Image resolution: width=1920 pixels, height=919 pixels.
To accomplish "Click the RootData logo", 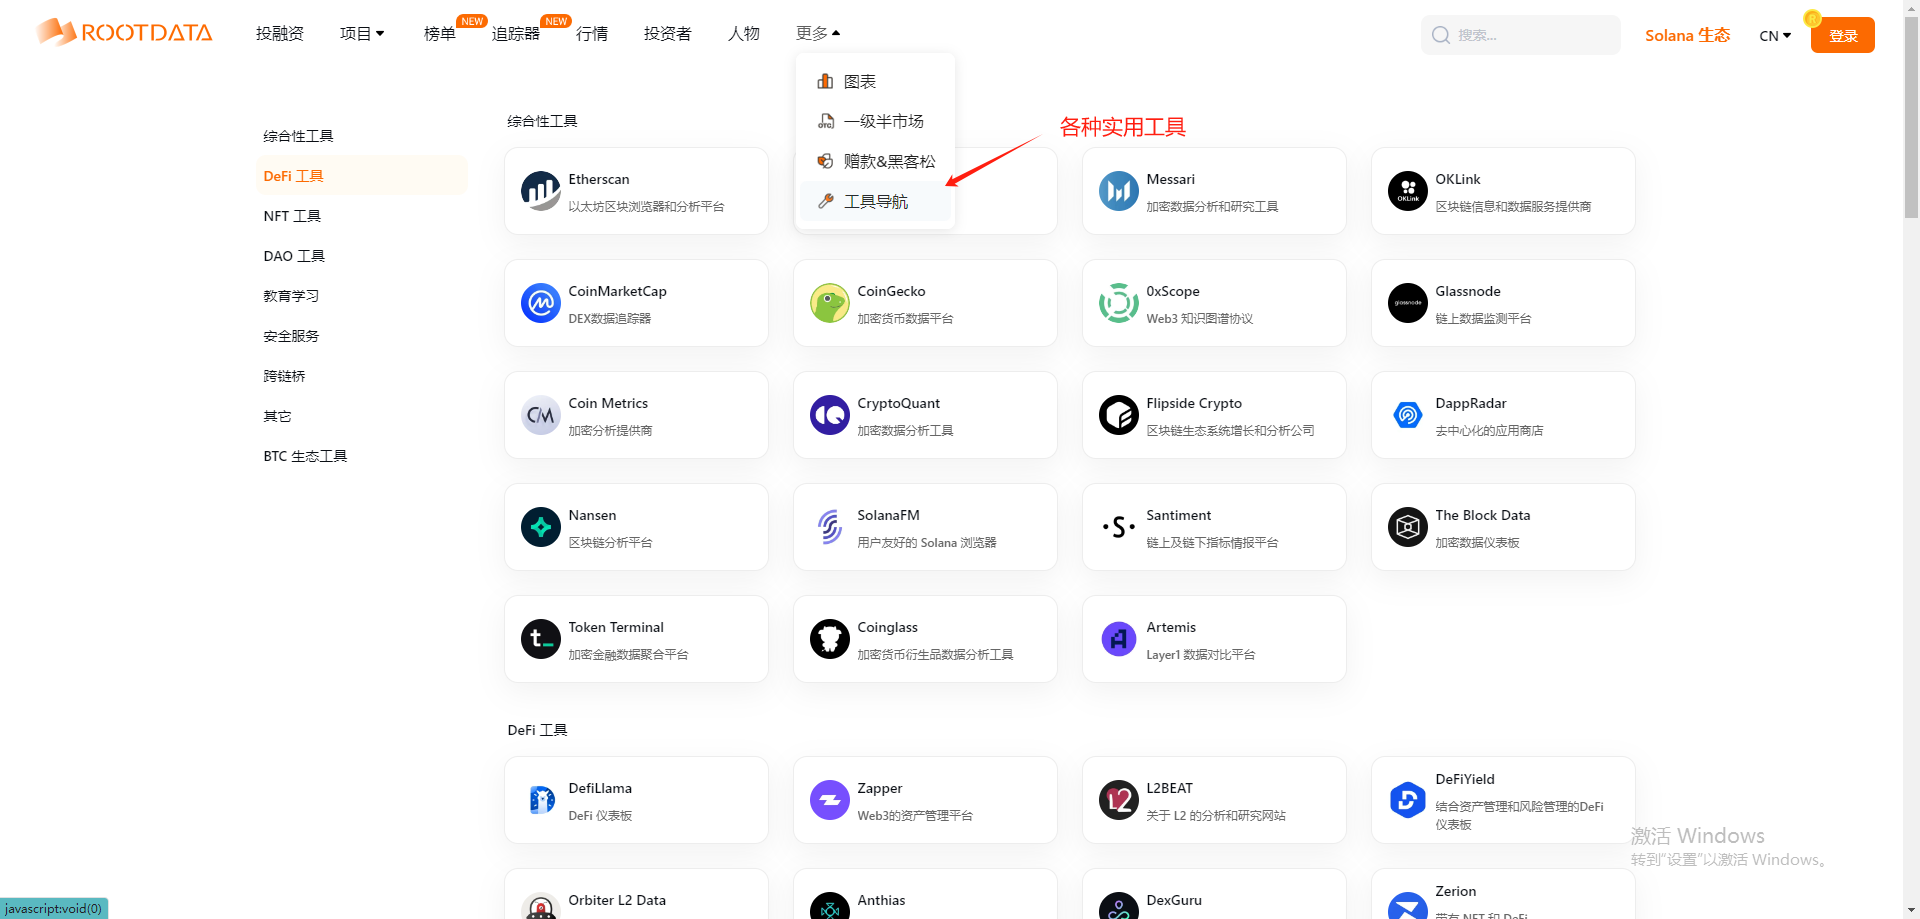I will tap(124, 32).
